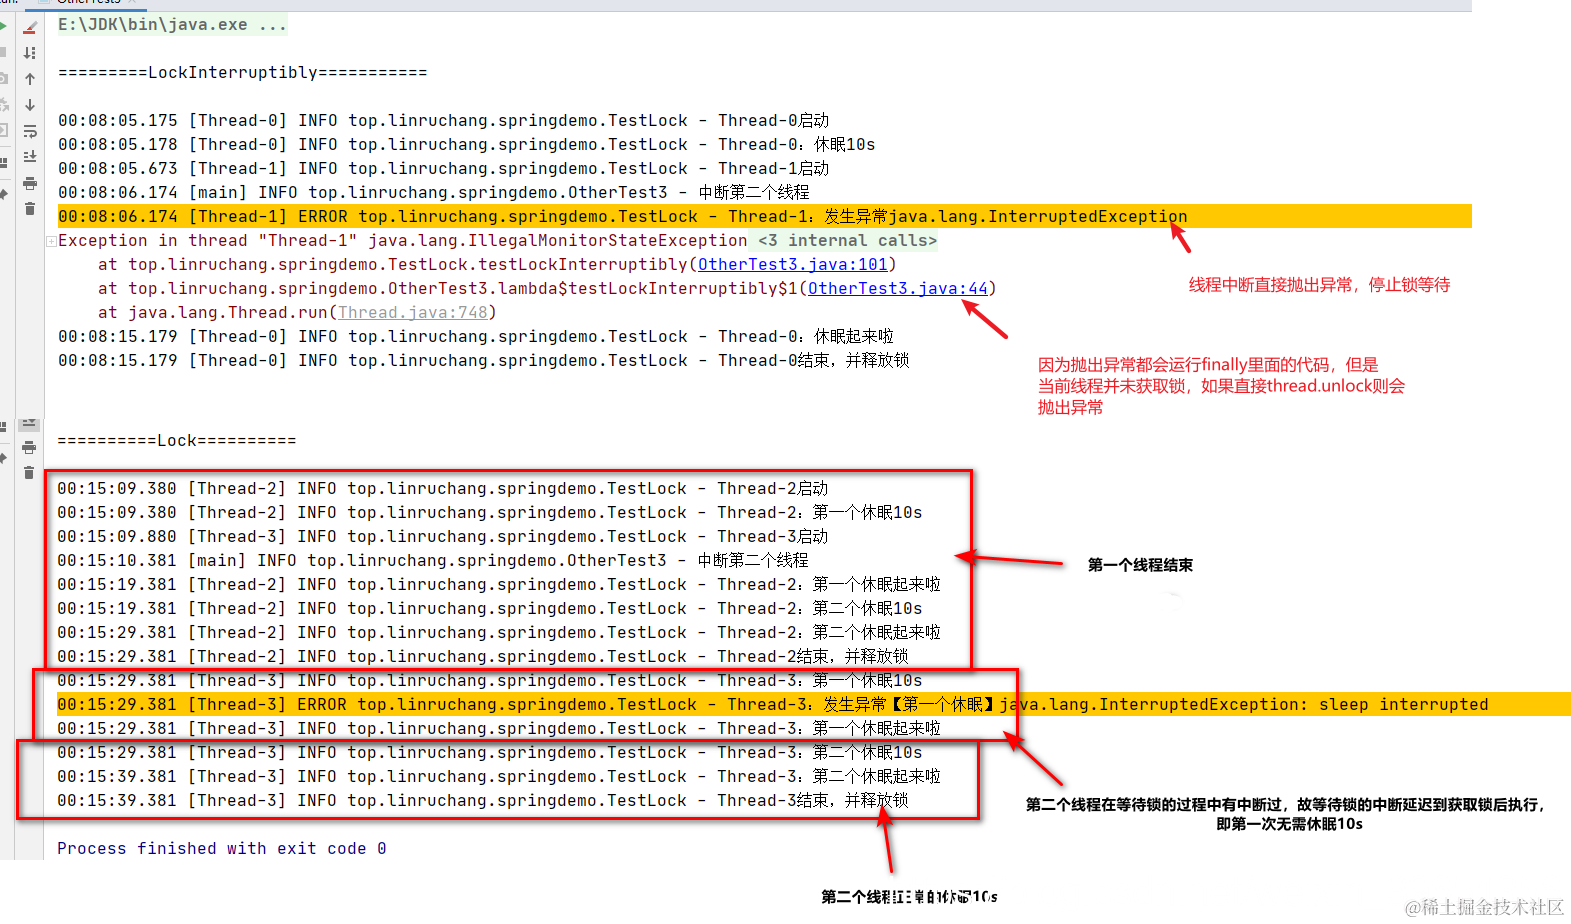
Task: Click the sort icon in the upper console toolbar
Action: 30,53
